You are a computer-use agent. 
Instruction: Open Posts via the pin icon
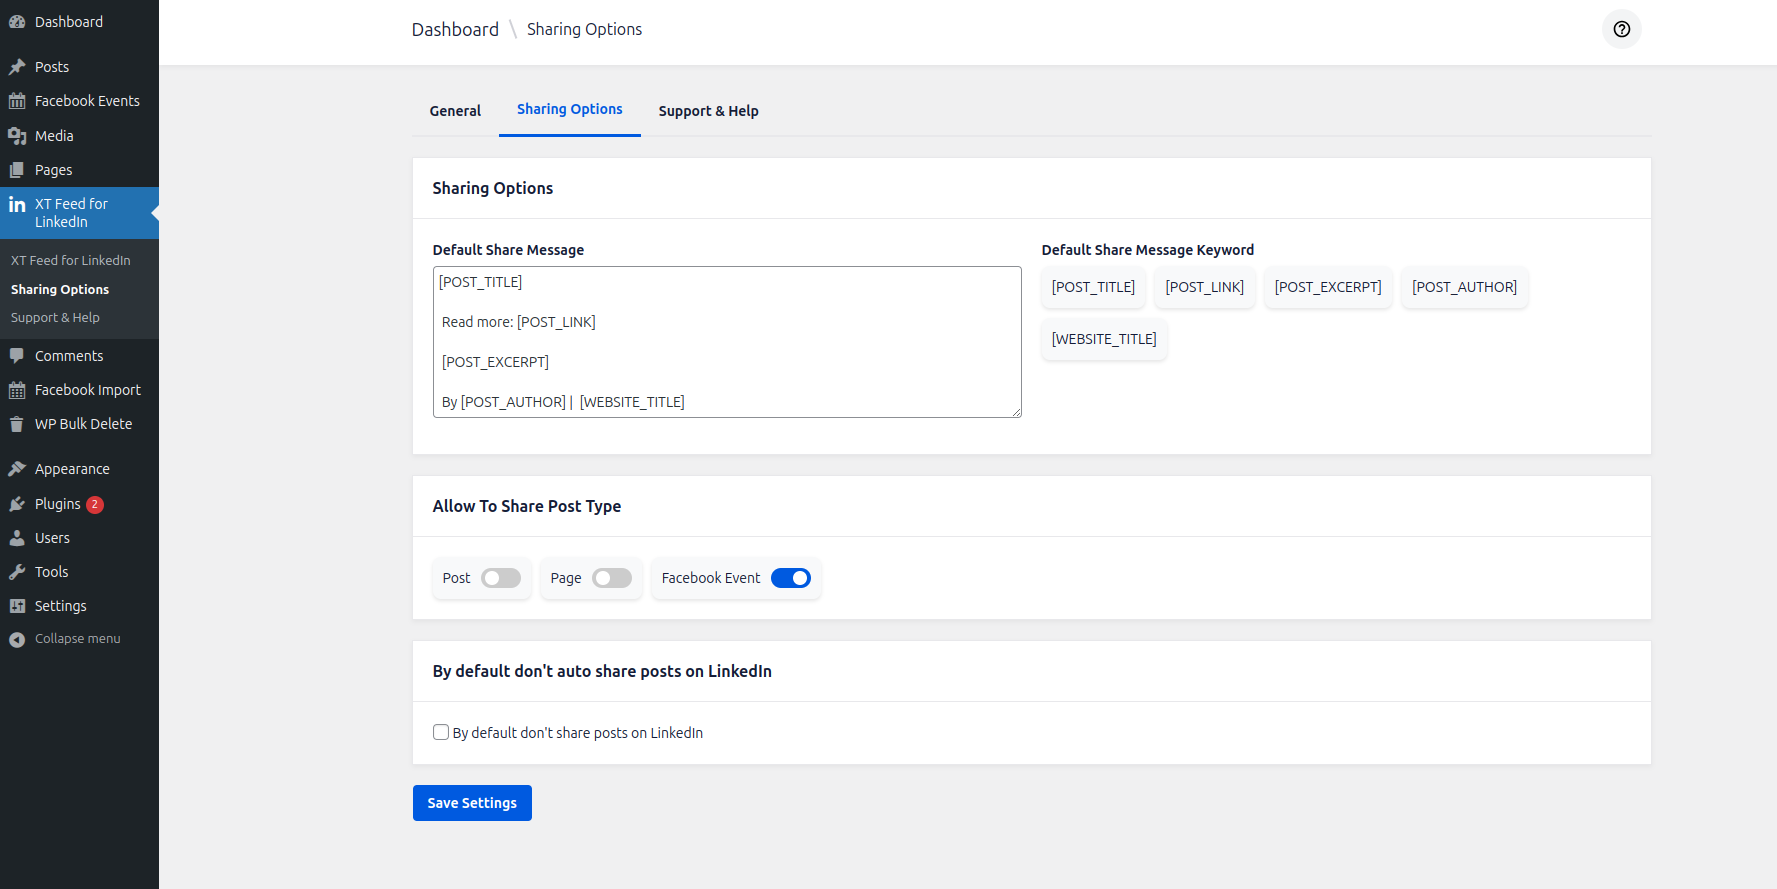[x=17, y=67]
